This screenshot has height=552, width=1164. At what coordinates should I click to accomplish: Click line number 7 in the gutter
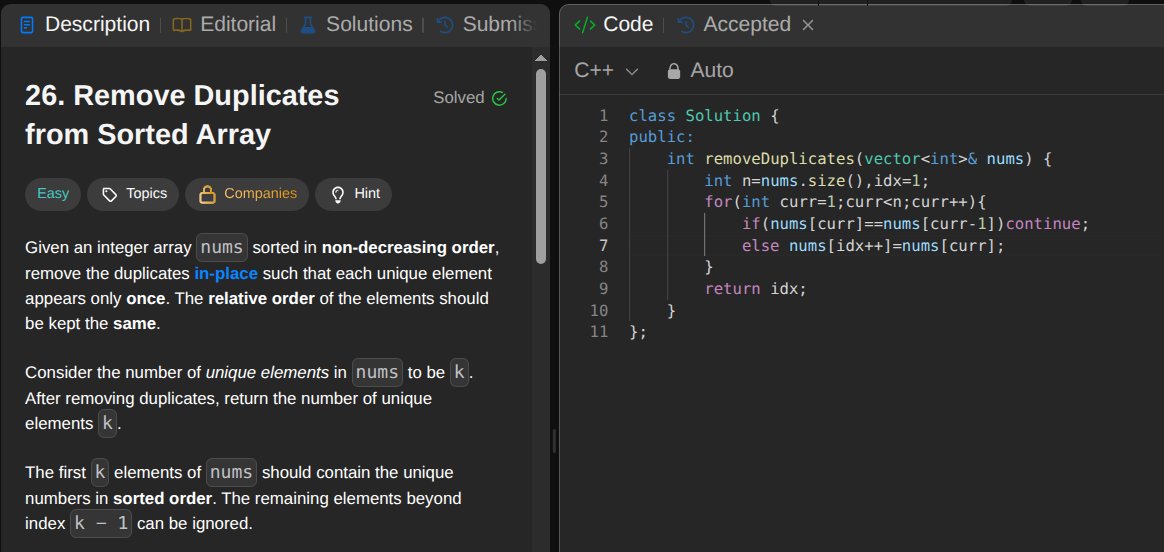(603, 246)
